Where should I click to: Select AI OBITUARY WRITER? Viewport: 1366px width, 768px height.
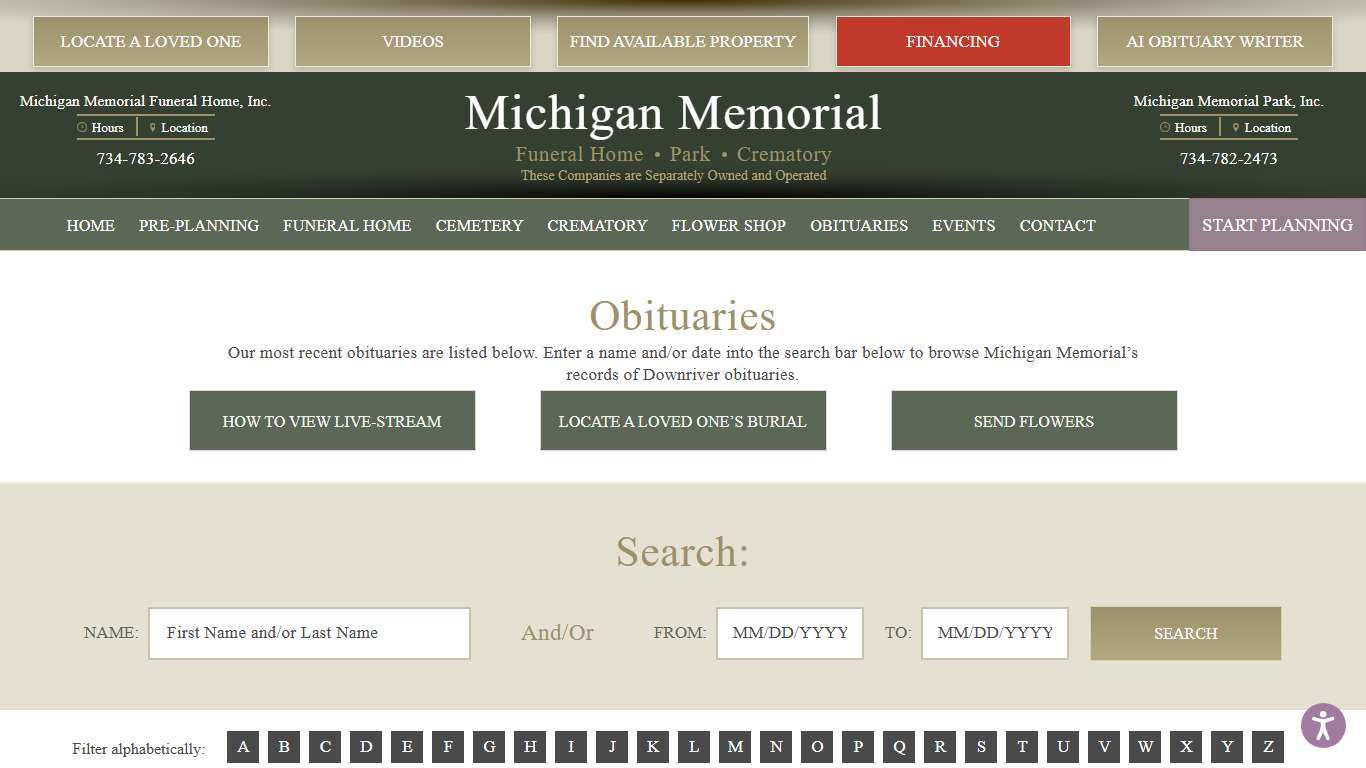pos(1214,41)
